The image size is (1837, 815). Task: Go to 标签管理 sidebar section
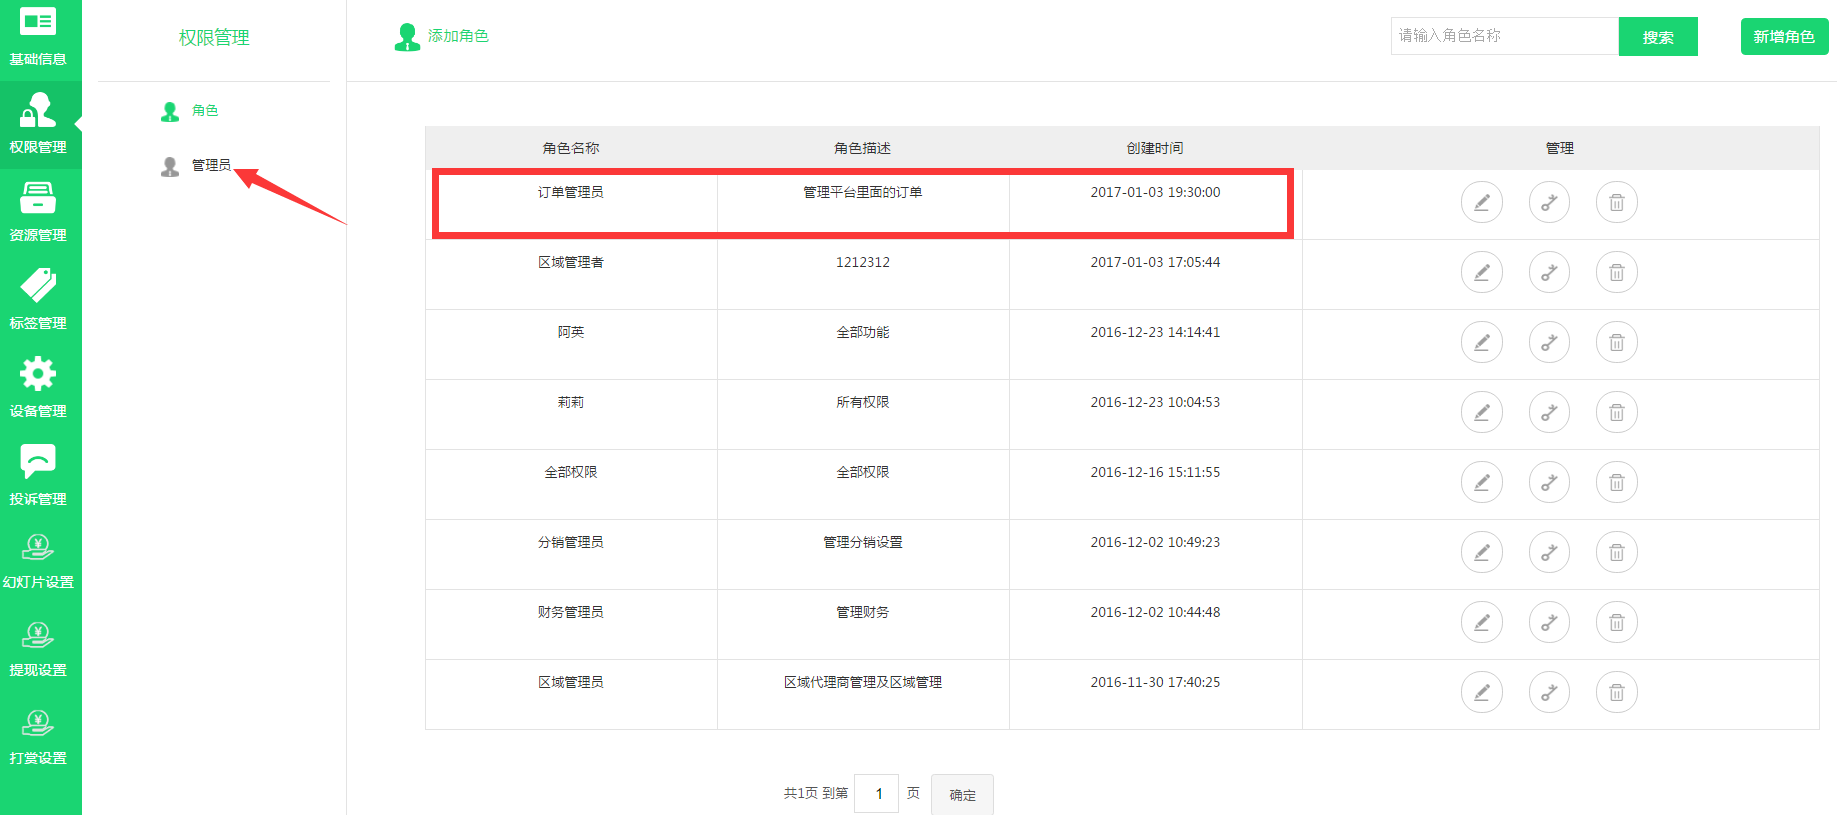coord(38,300)
